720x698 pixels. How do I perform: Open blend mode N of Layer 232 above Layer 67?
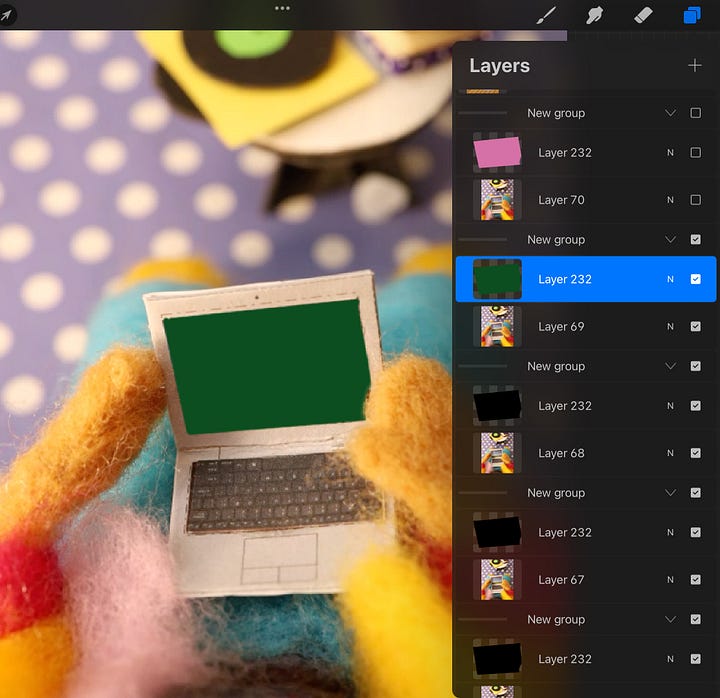(670, 533)
